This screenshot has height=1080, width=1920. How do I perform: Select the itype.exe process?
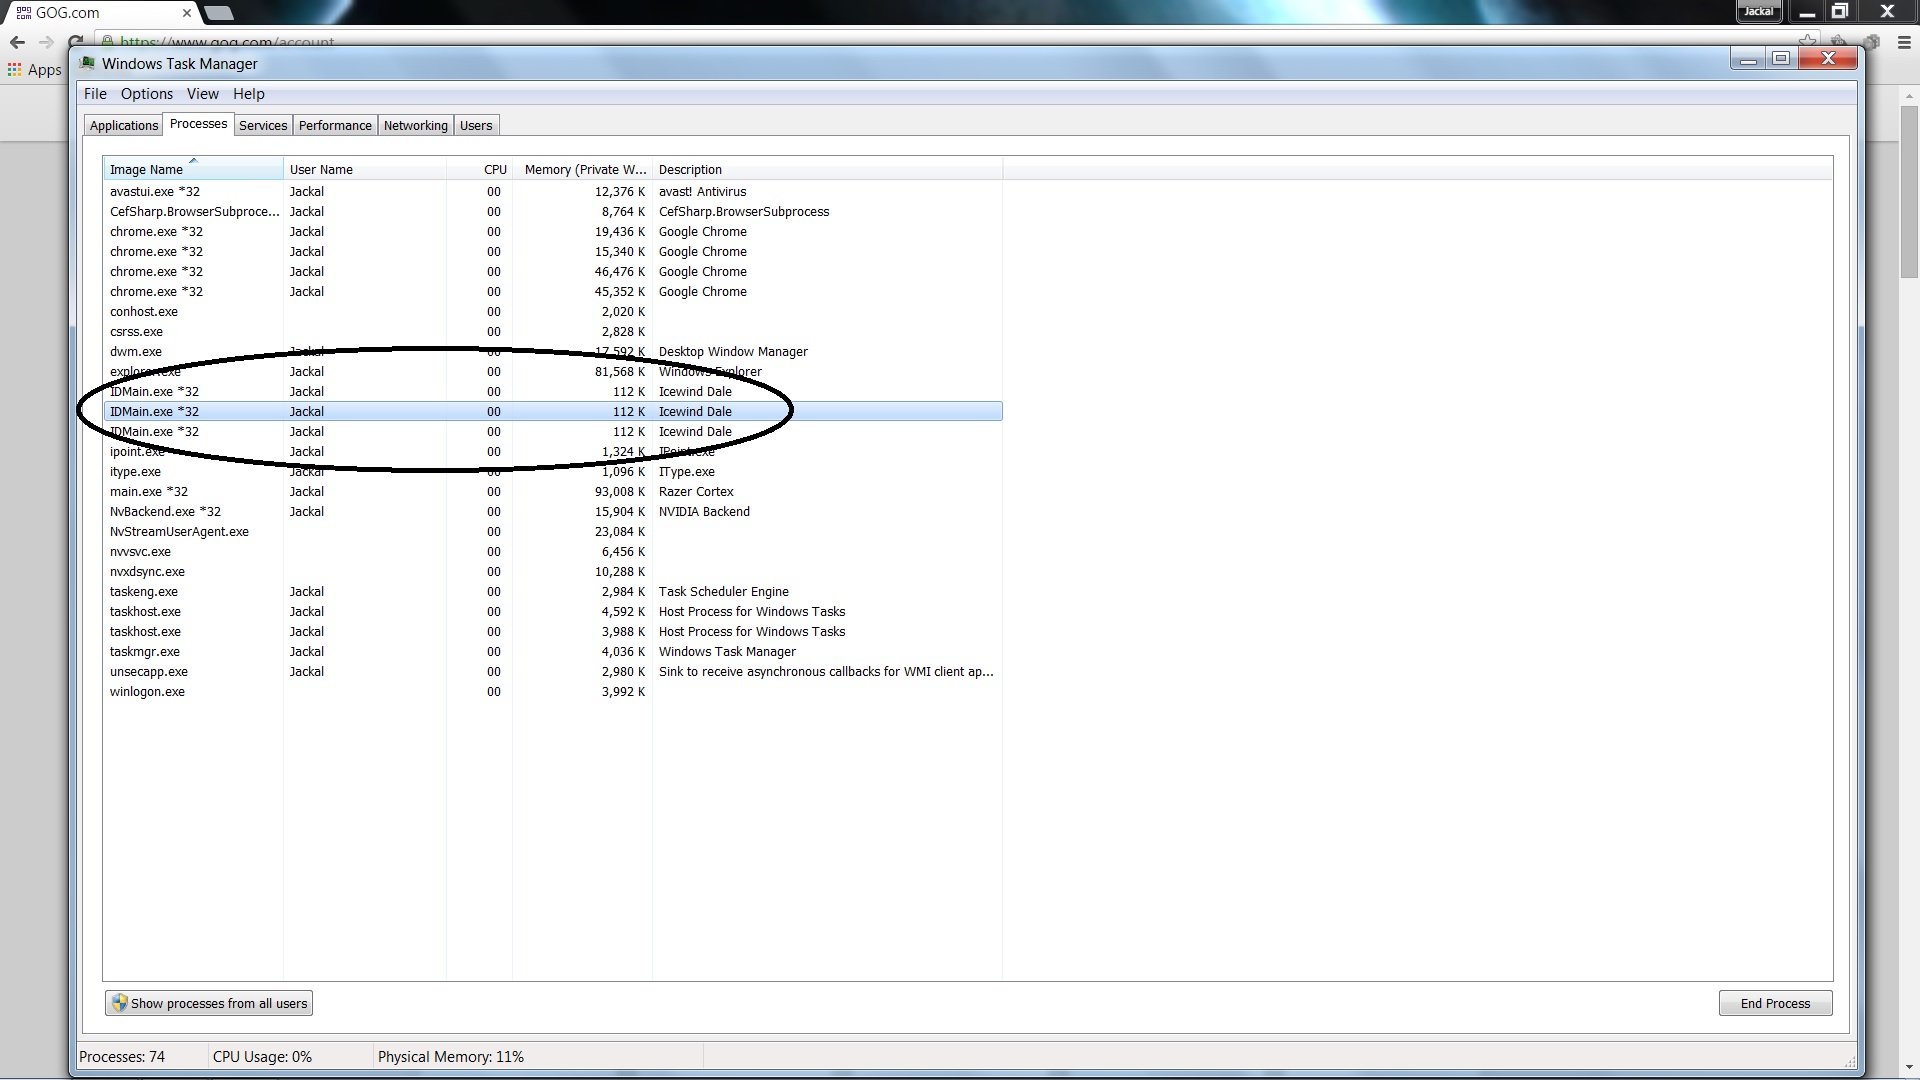(552, 472)
